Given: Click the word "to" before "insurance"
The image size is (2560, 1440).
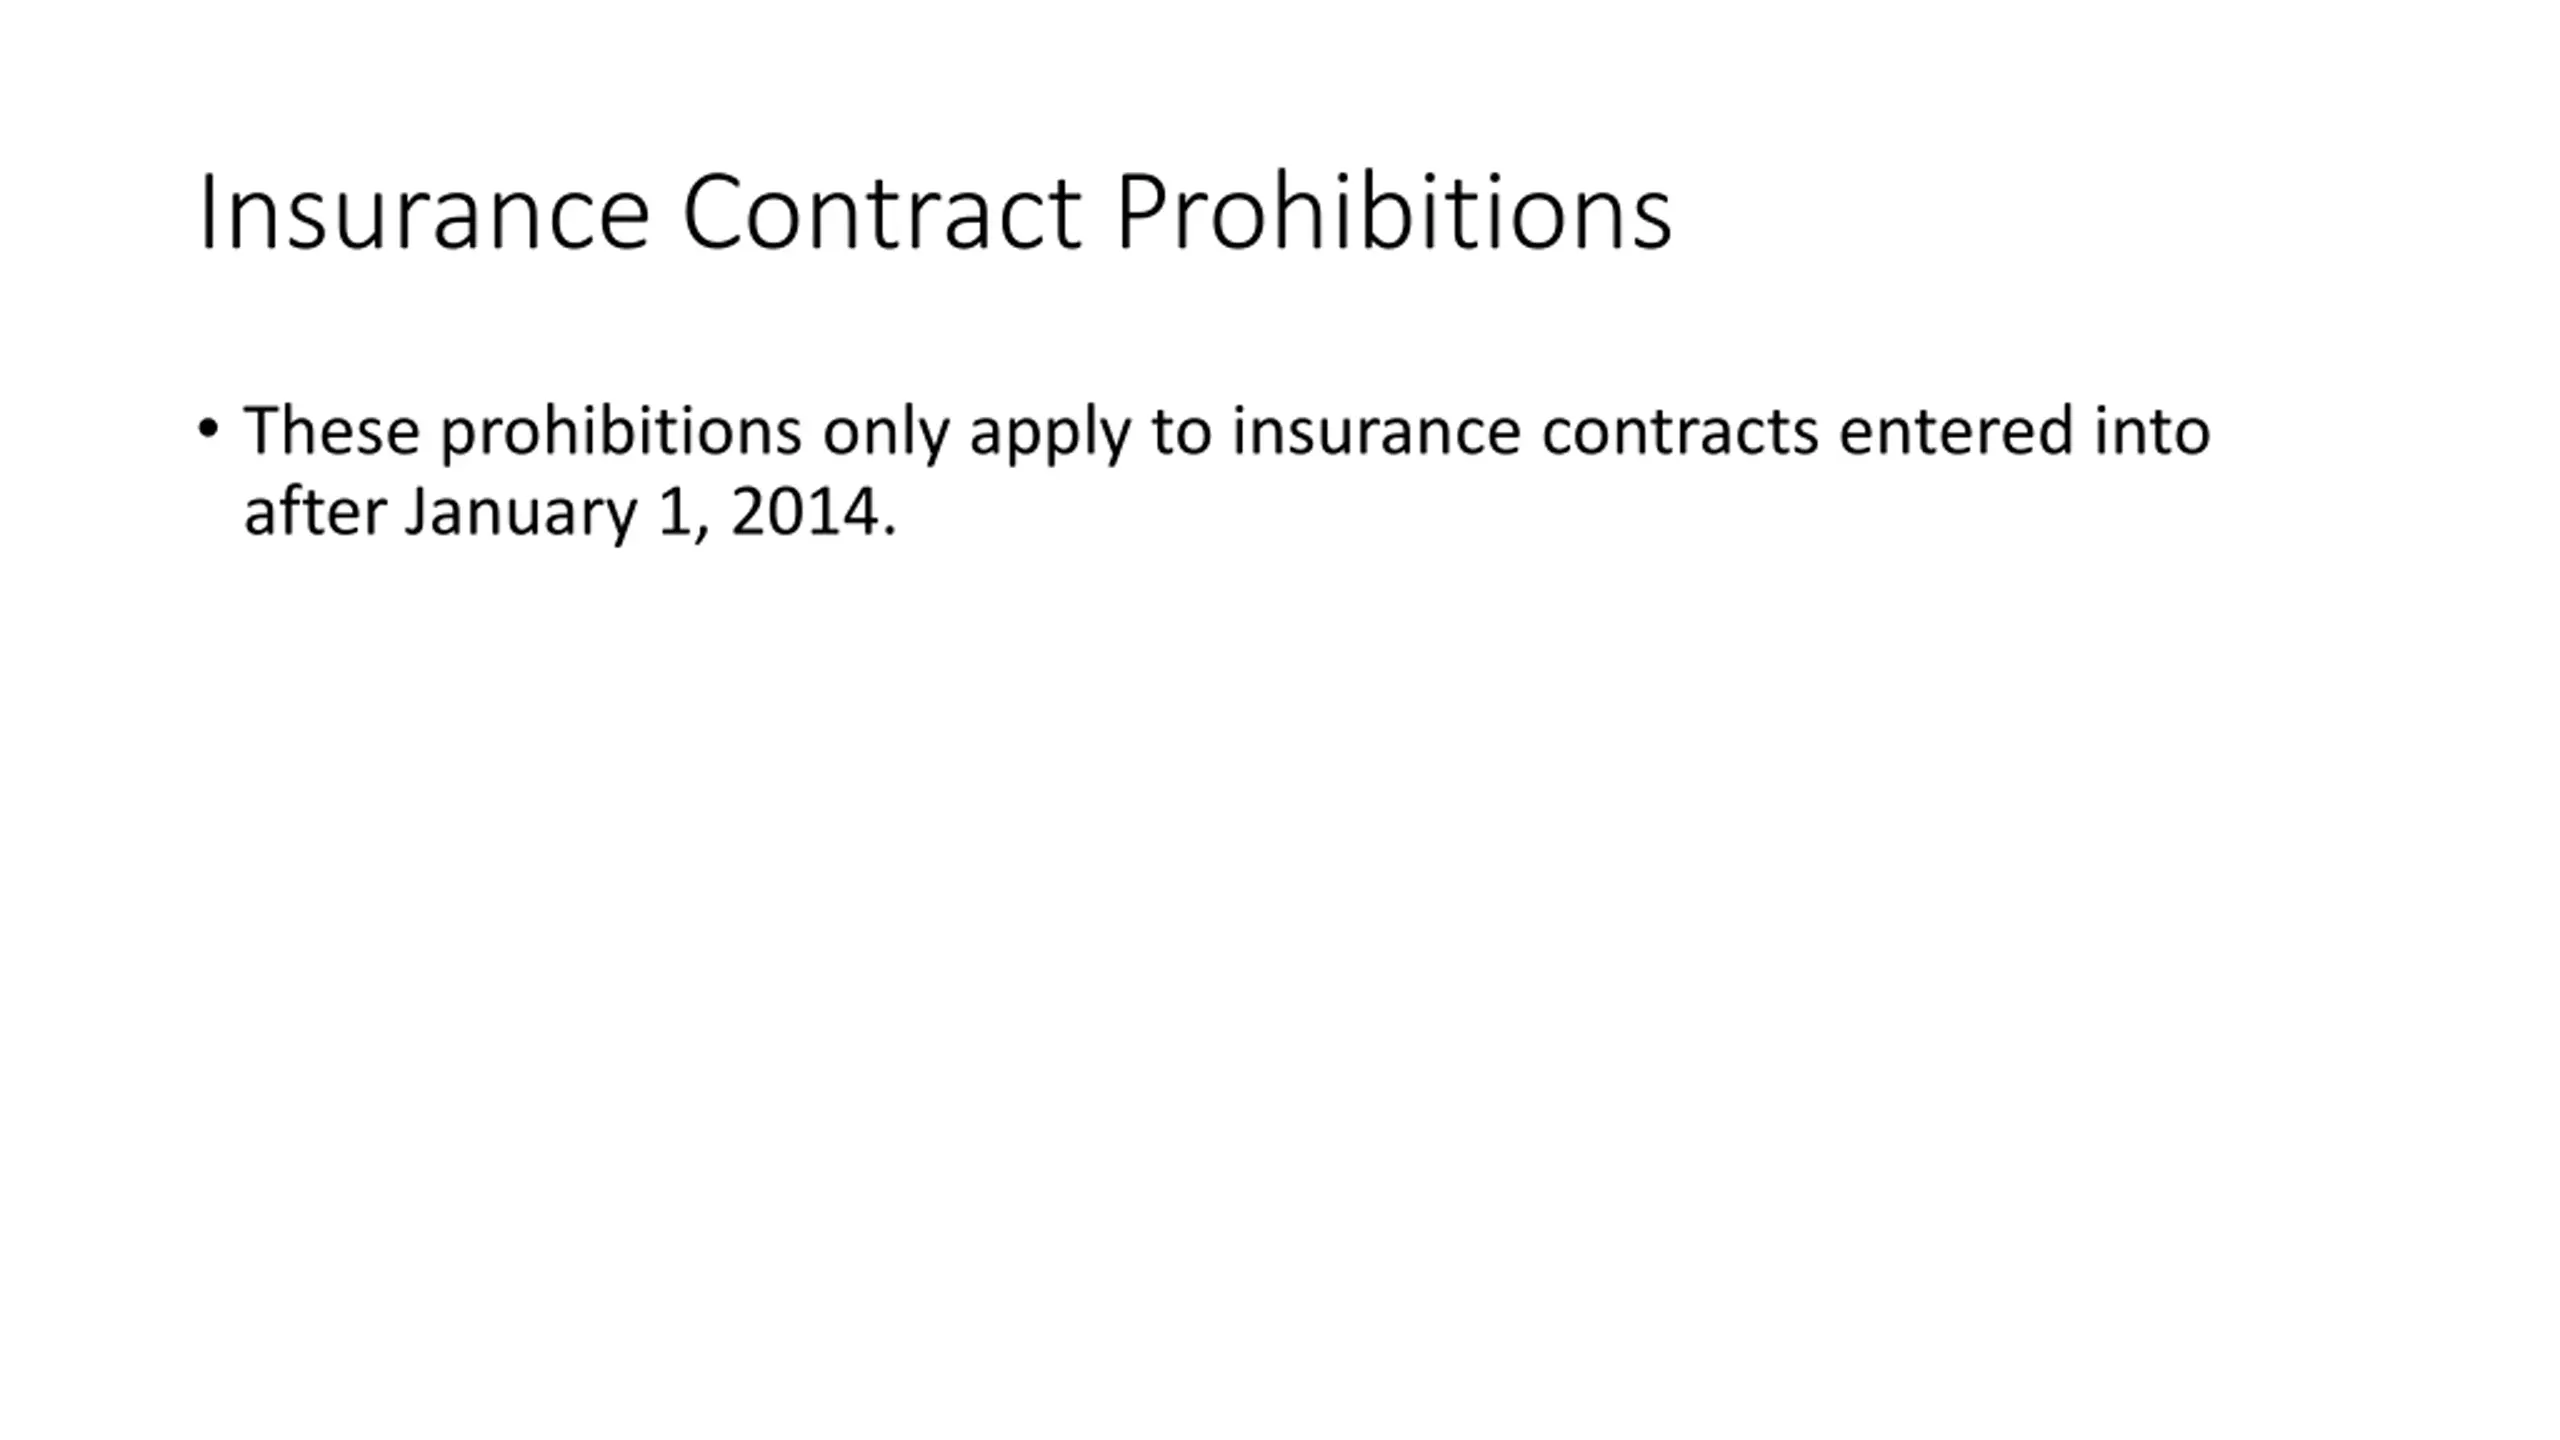Looking at the screenshot, I should [x=1181, y=432].
